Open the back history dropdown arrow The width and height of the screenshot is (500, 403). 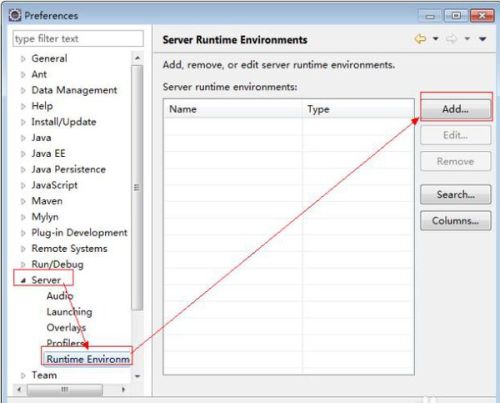tap(435, 39)
